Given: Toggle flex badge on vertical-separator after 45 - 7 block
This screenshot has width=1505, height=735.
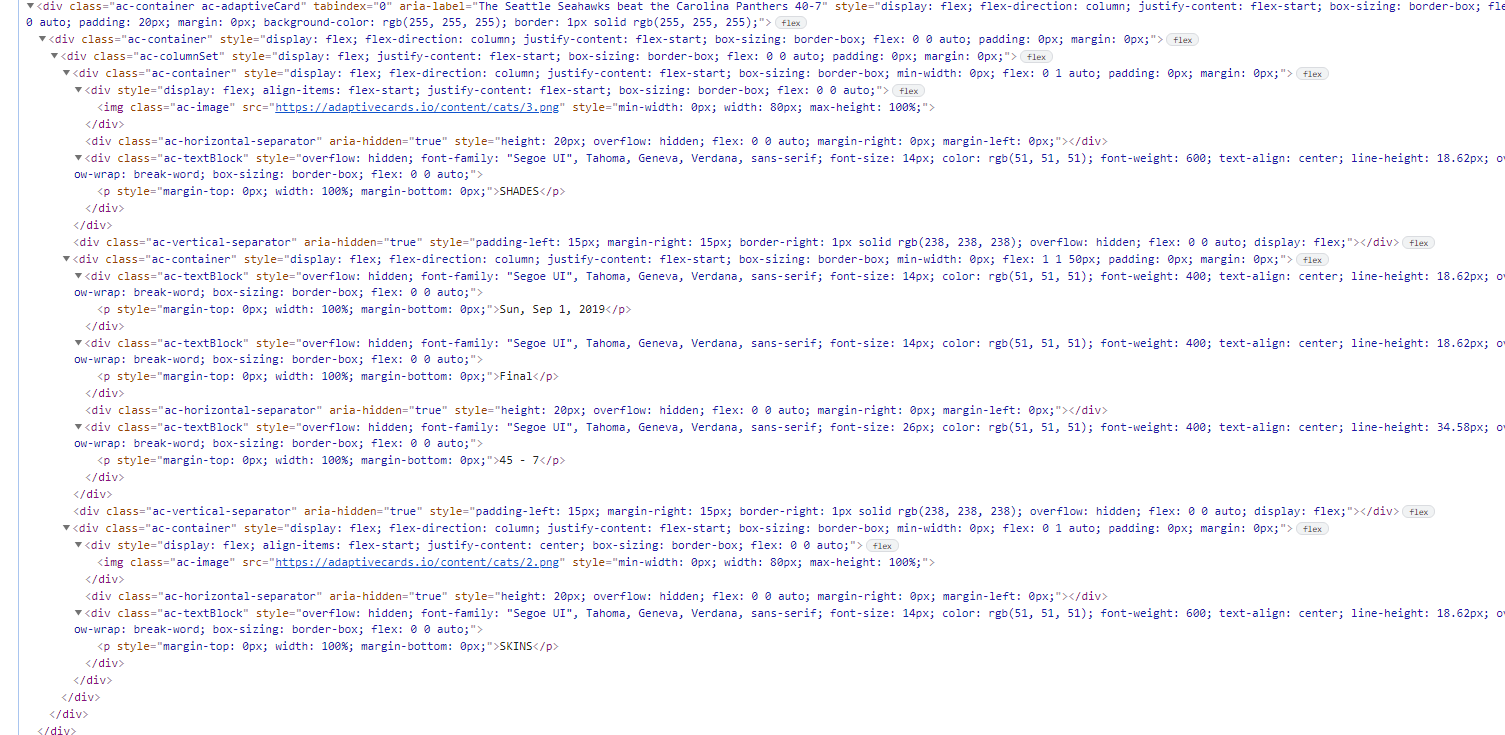Looking at the screenshot, I should coord(1418,512).
